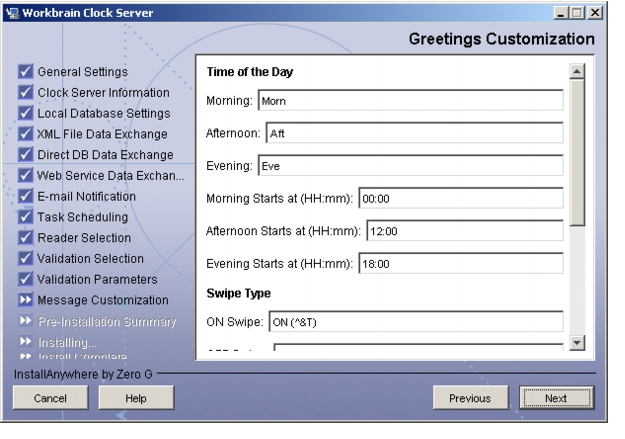Edit the Afternoon greeting field
This screenshot has width=625, height=439.
coord(415,133)
